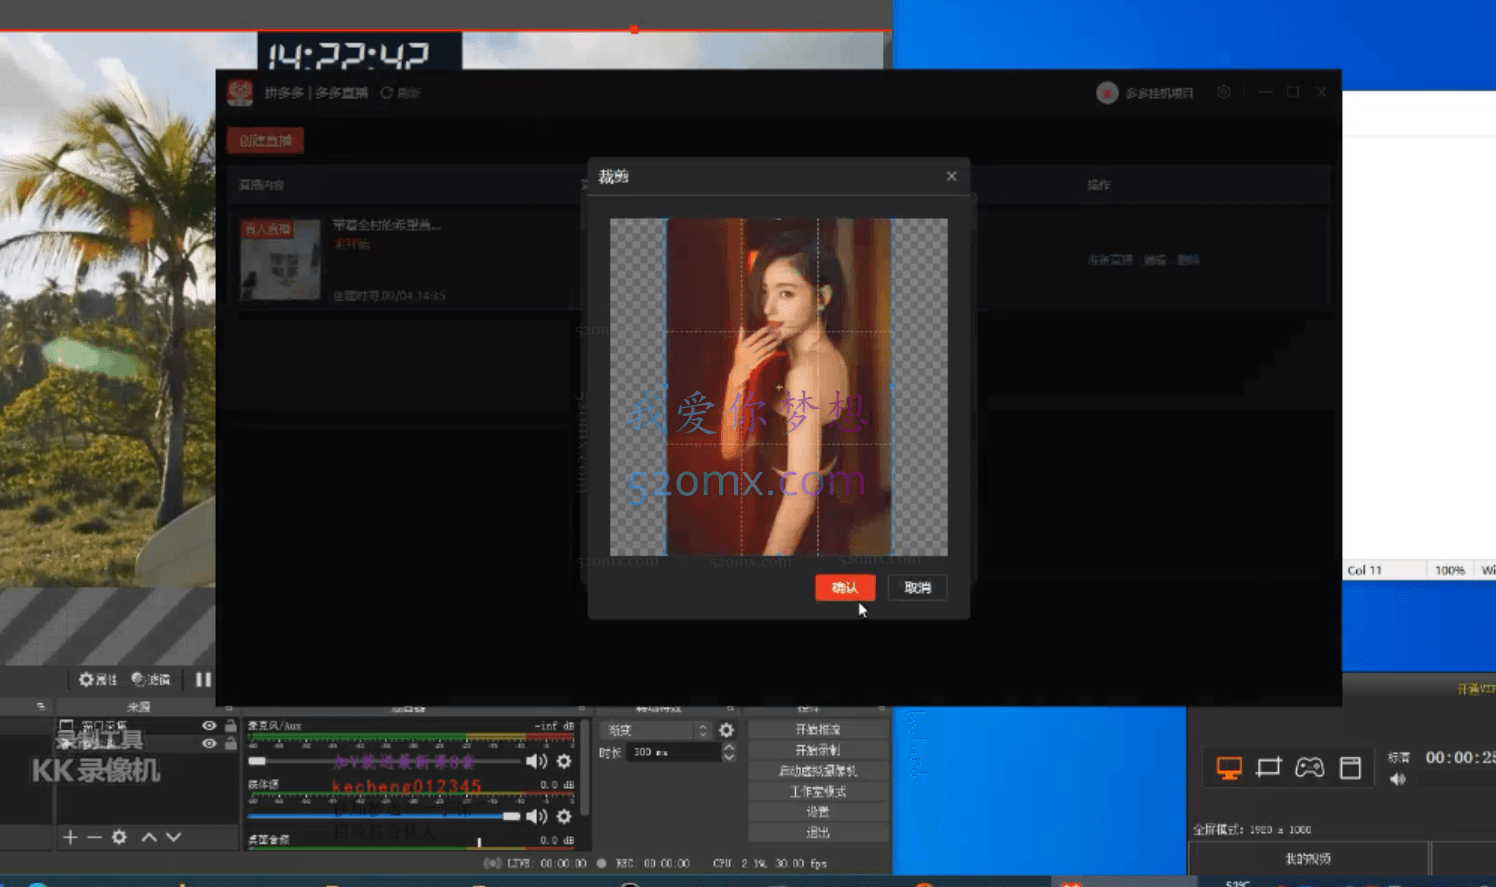Add a new source with plus icon
The image size is (1496, 887).
pyautogui.click(x=70, y=837)
